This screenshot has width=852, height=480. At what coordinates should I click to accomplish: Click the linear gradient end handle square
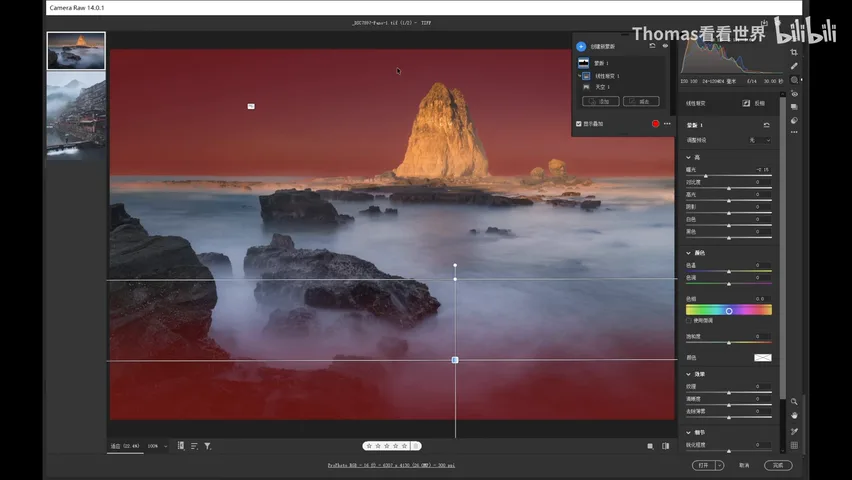pyautogui.click(x=455, y=360)
